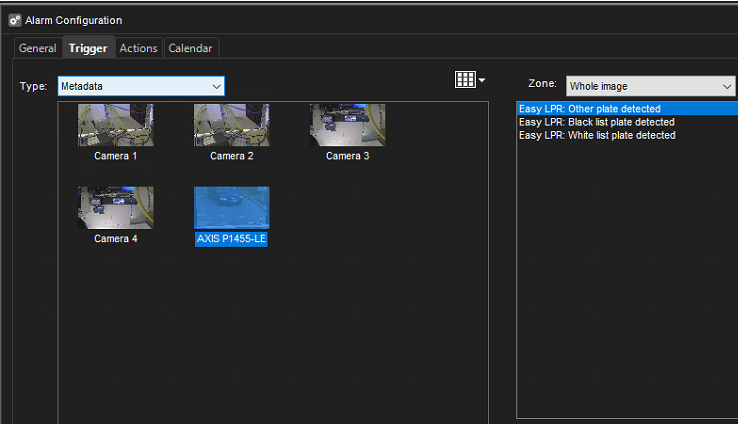Select the Camera 1 thumbnail image
738x425 pixels.
[116, 125]
